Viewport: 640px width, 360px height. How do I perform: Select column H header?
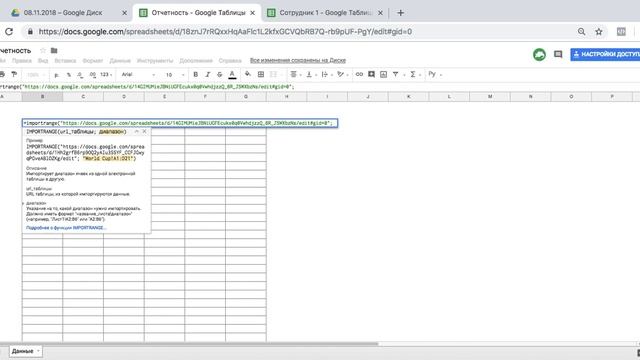(x=287, y=97)
